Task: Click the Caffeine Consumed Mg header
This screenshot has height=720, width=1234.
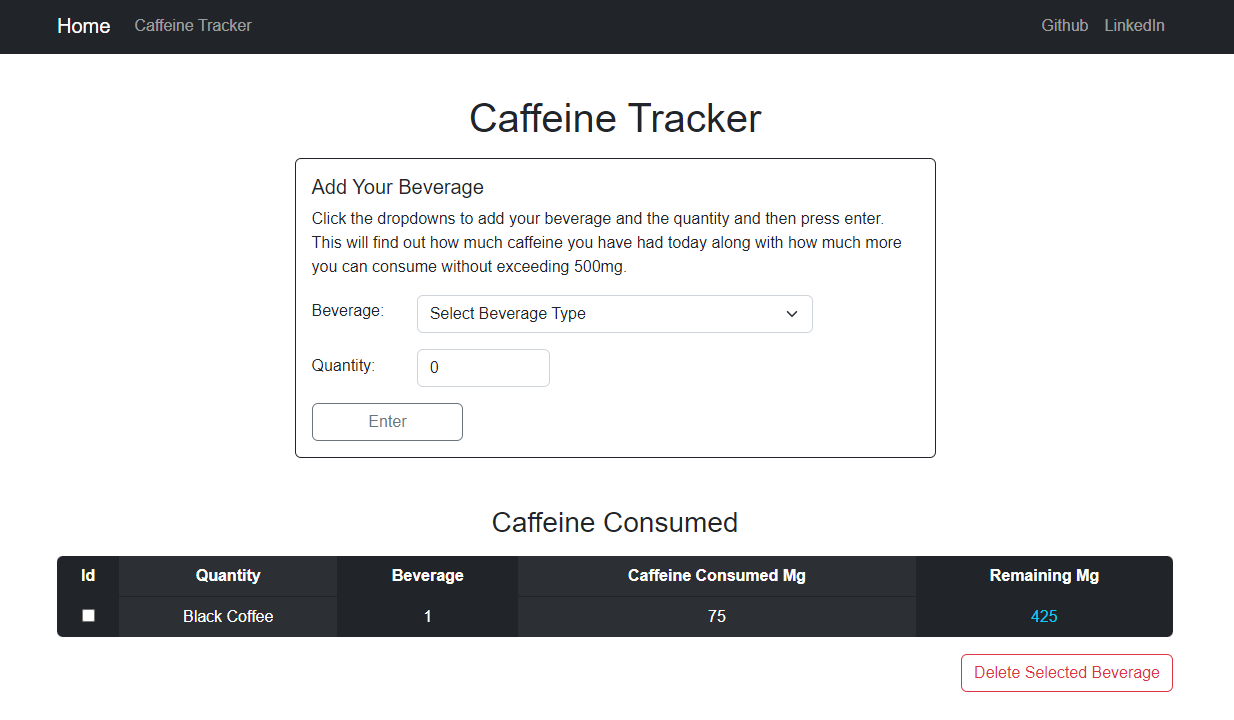Action: point(716,575)
